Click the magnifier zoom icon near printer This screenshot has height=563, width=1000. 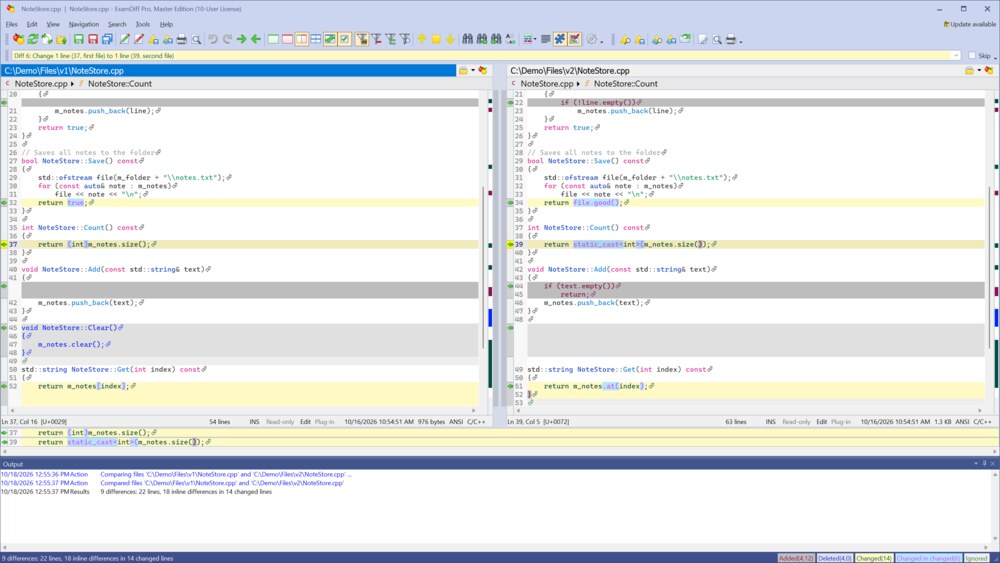click(x=717, y=40)
